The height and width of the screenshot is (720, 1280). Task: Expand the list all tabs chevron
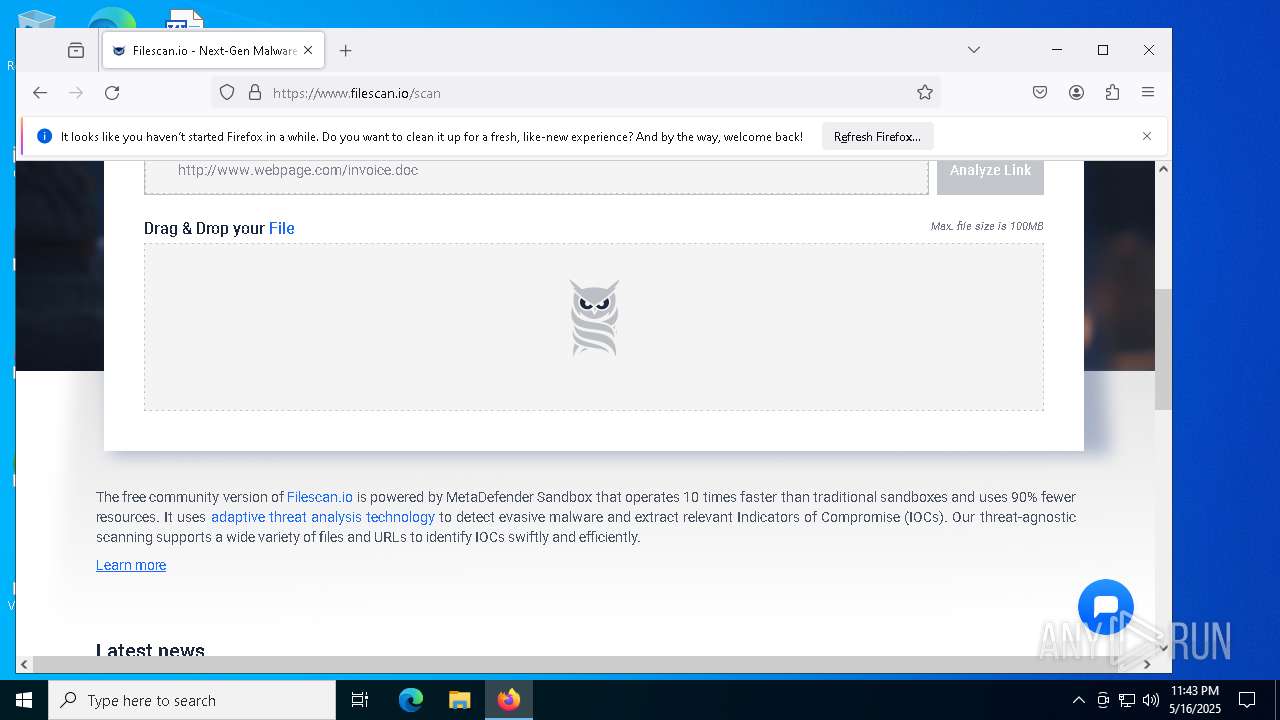pos(973,50)
